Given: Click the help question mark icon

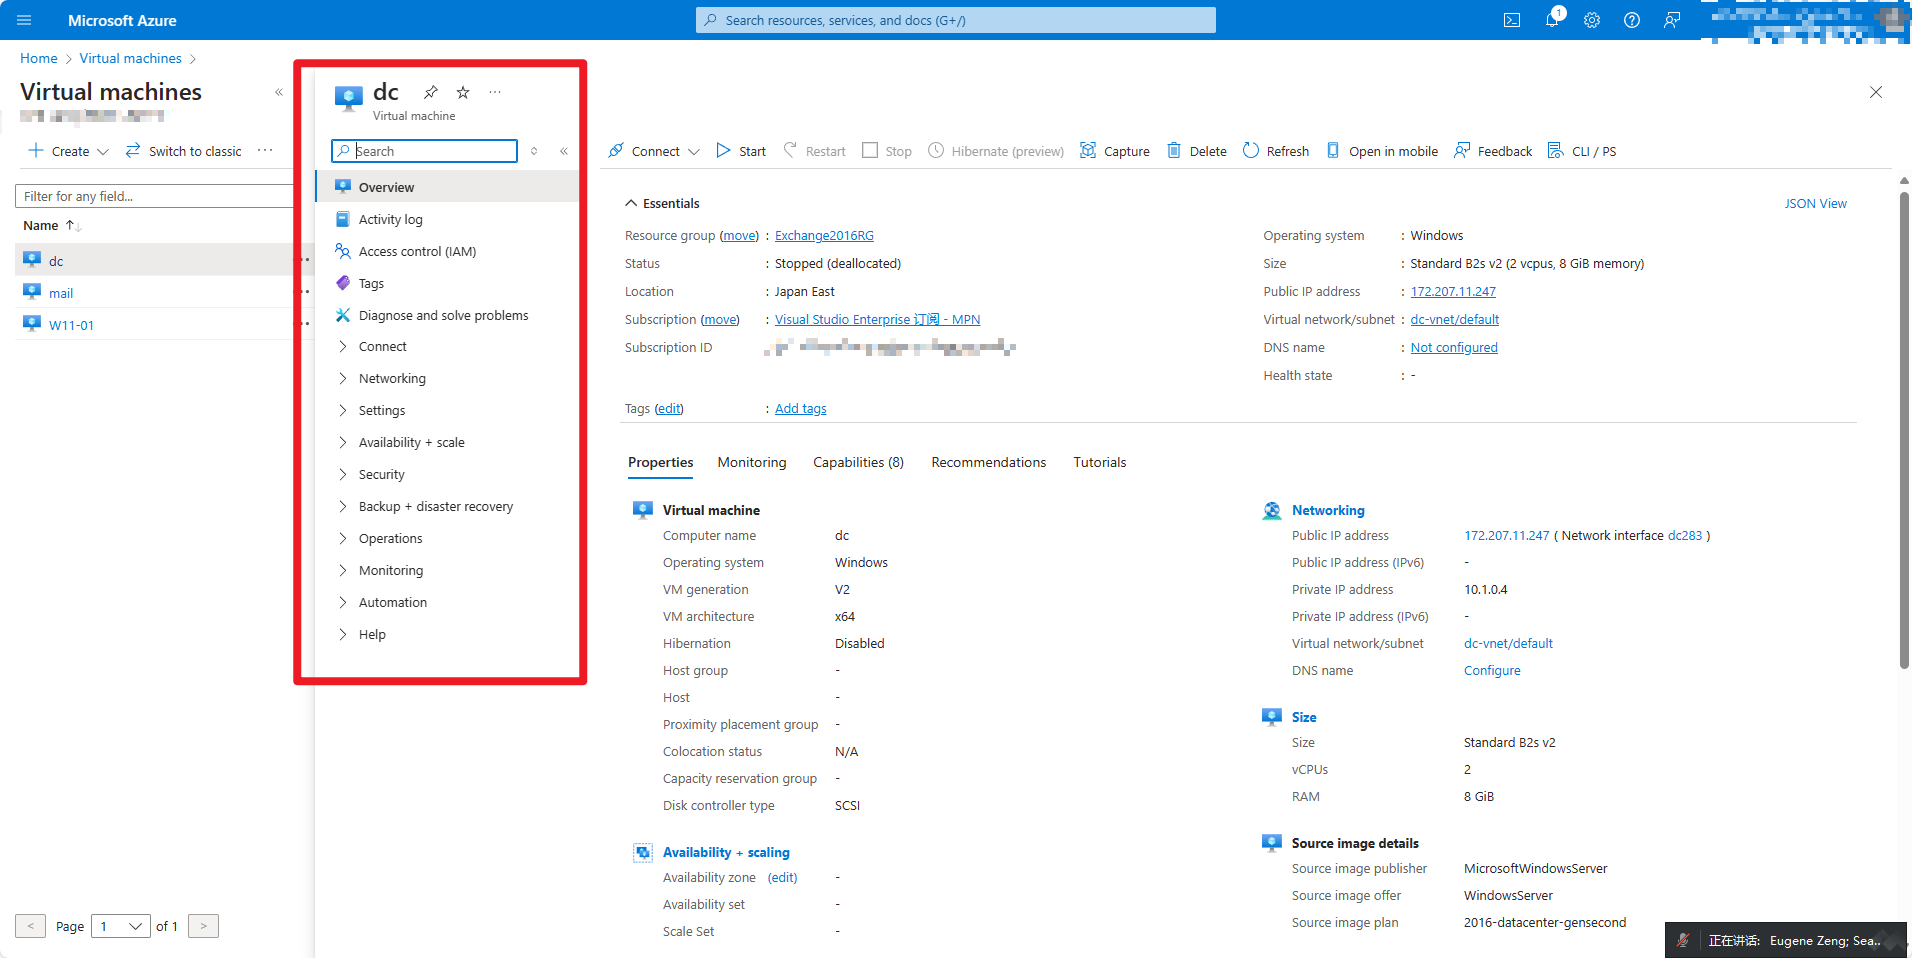Looking at the screenshot, I should (x=1632, y=20).
